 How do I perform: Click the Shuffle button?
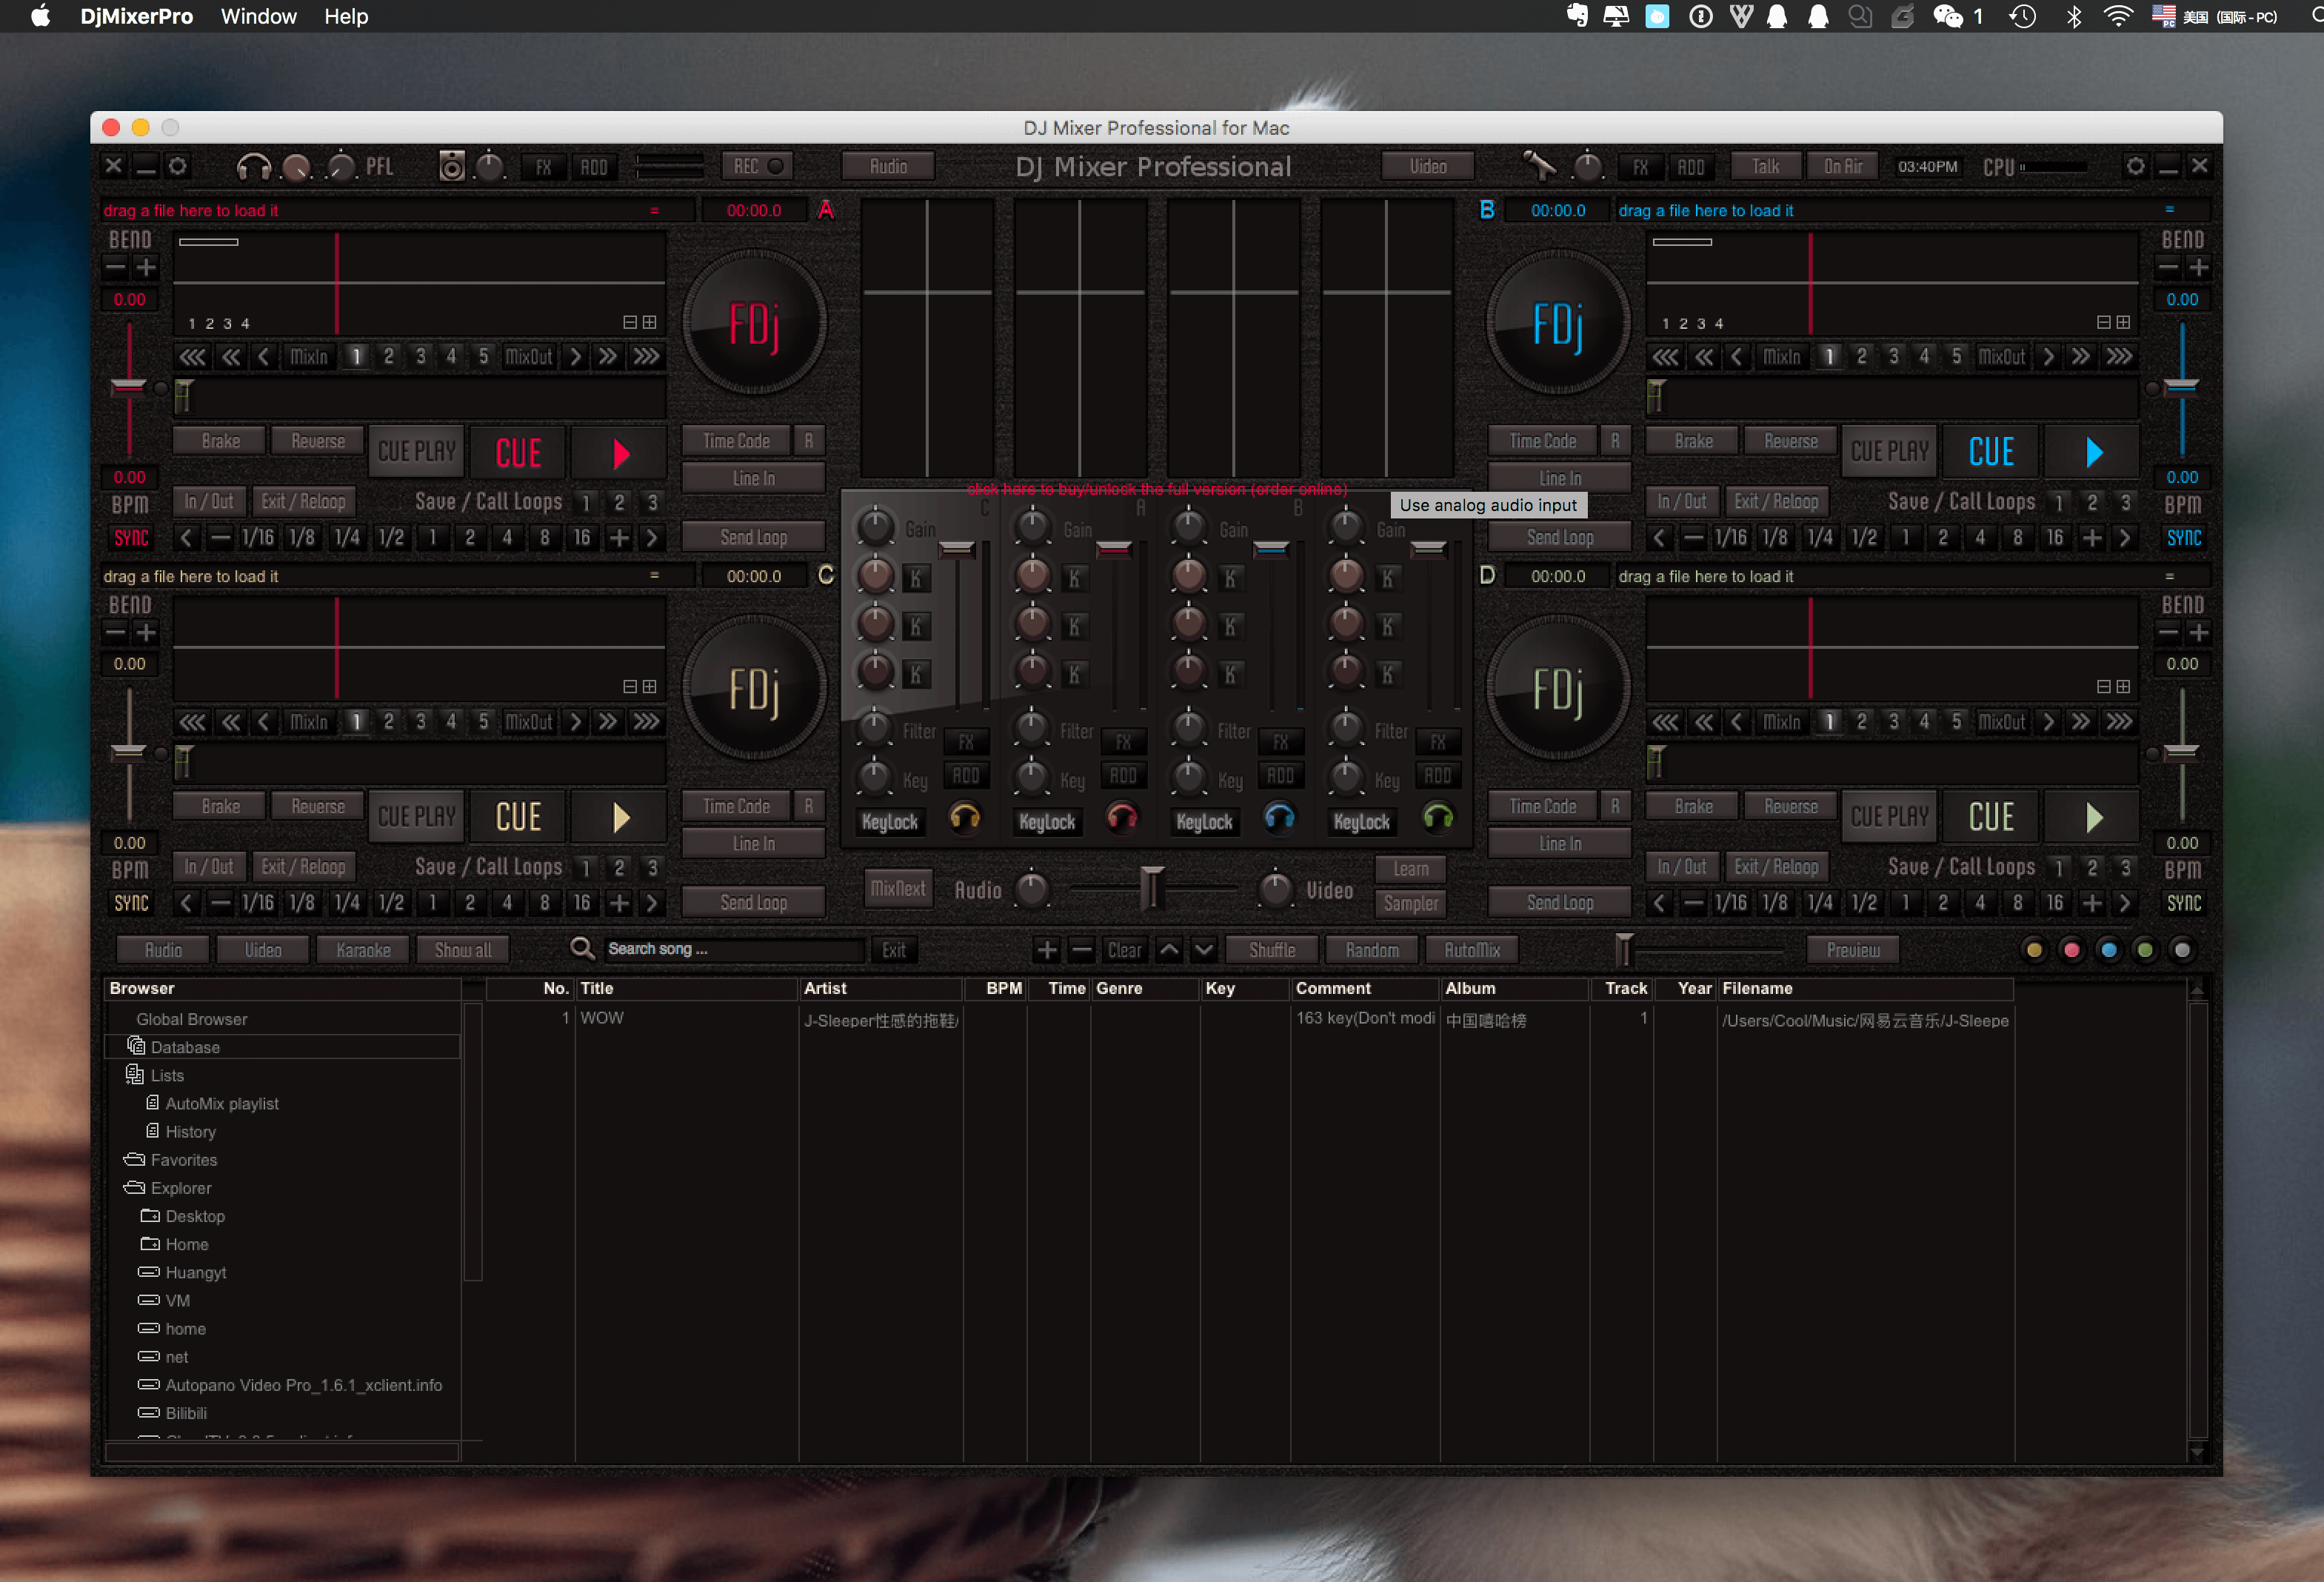tap(1272, 950)
